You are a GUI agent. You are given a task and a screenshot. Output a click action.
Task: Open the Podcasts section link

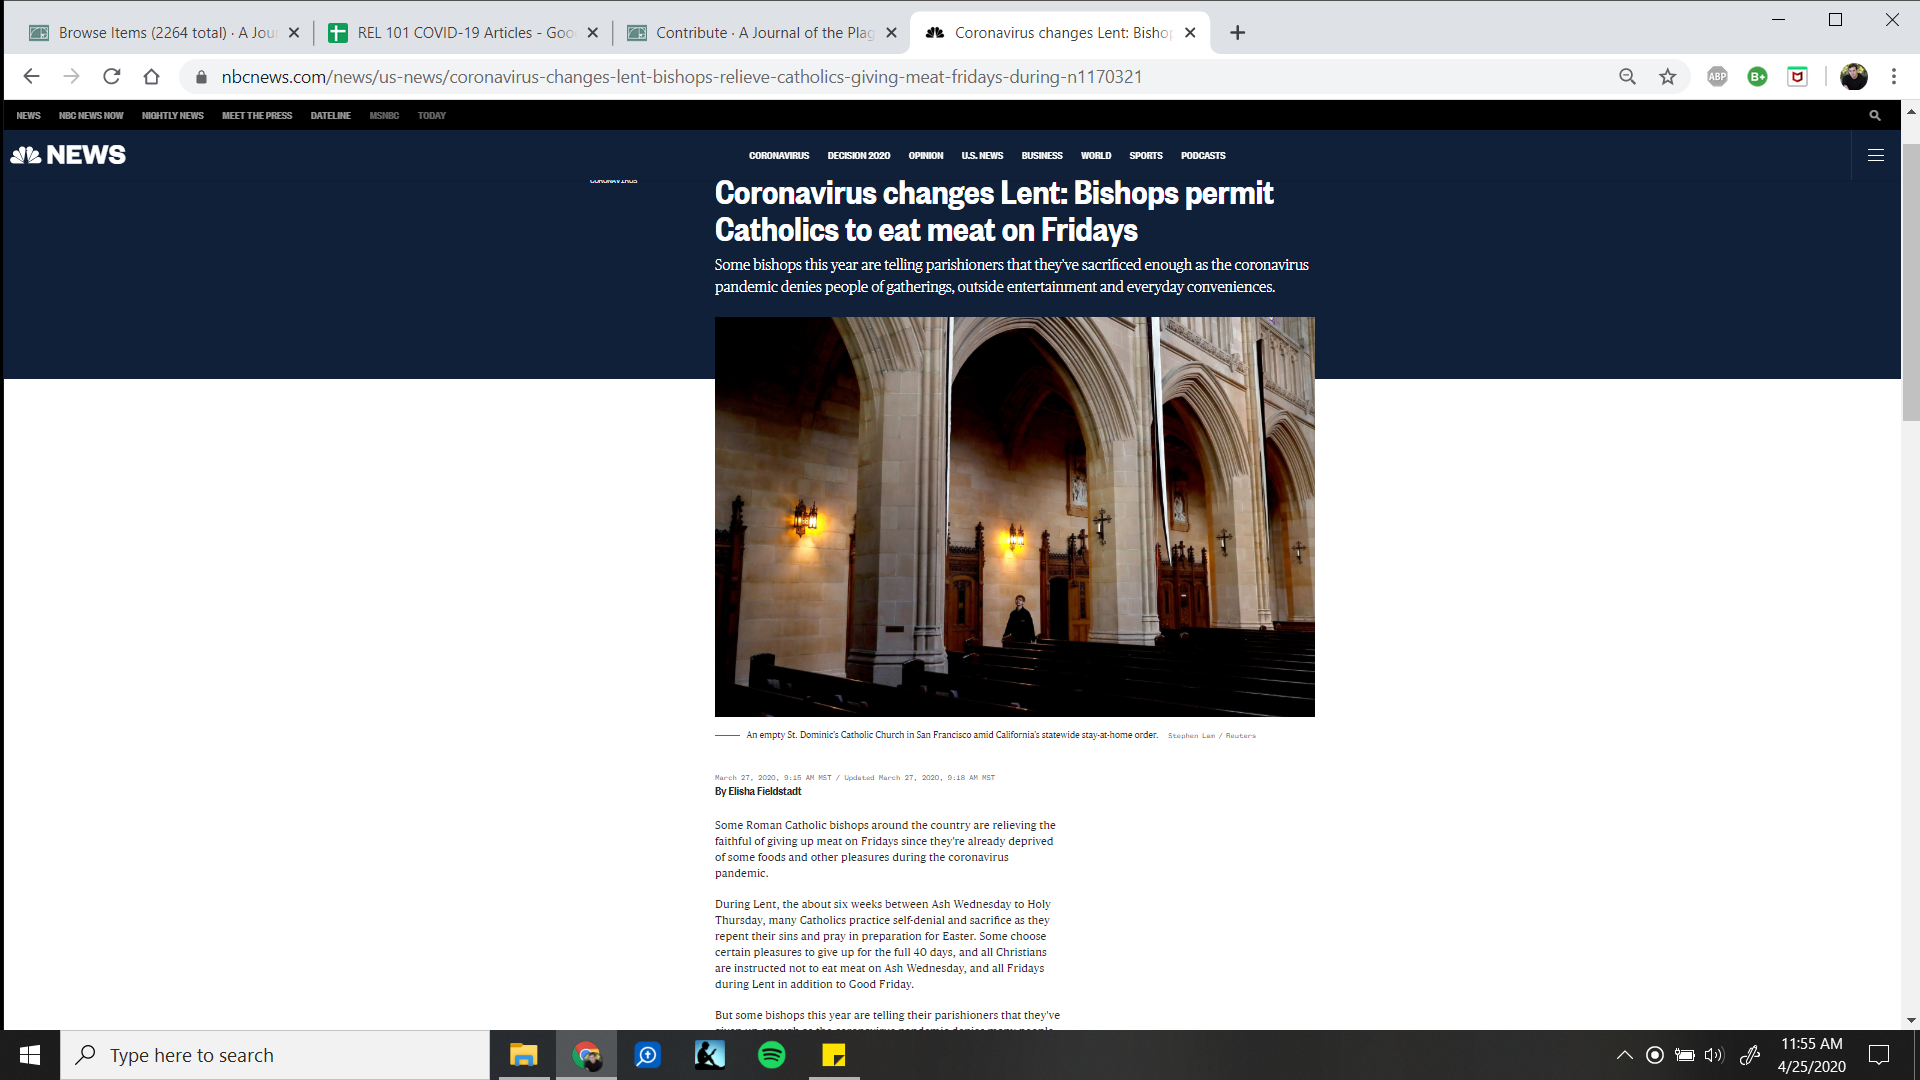click(1202, 156)
